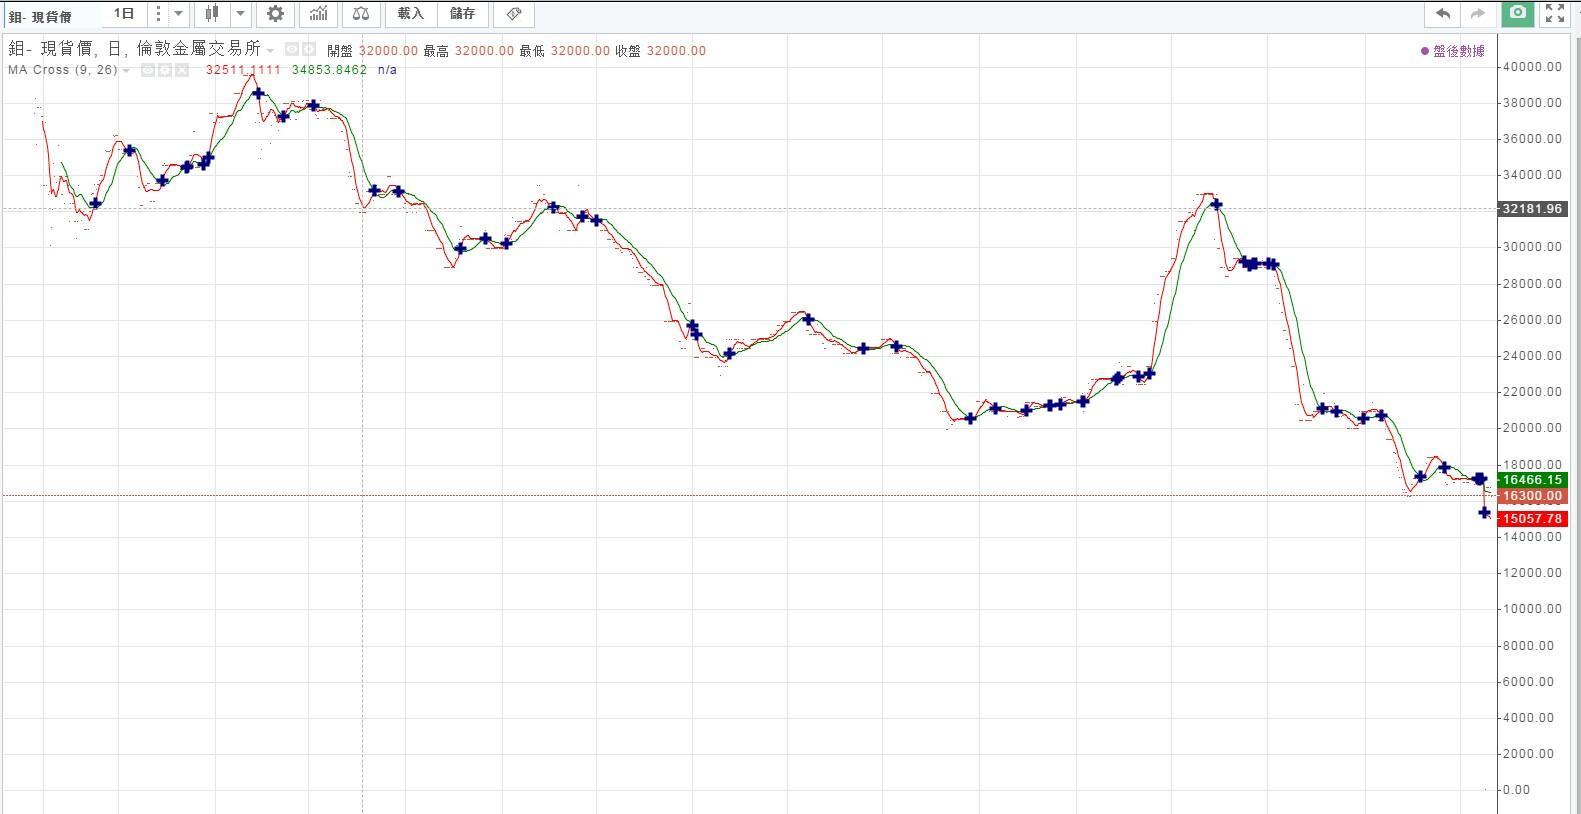1581x814 pixels.
Task: Click the lowest cross marker near 15057.78
Action: pyautogui.click(x=1485, y=513)
